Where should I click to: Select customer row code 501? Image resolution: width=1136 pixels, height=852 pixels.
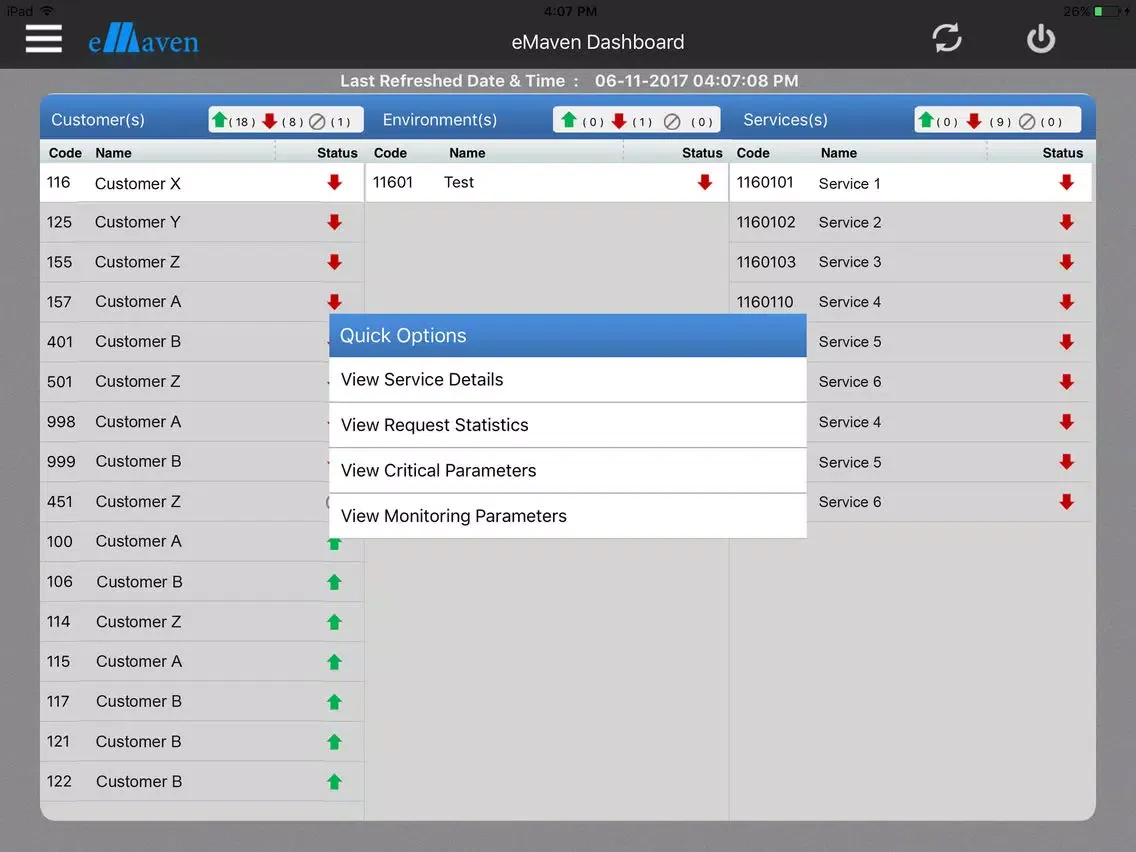(185, 382)
